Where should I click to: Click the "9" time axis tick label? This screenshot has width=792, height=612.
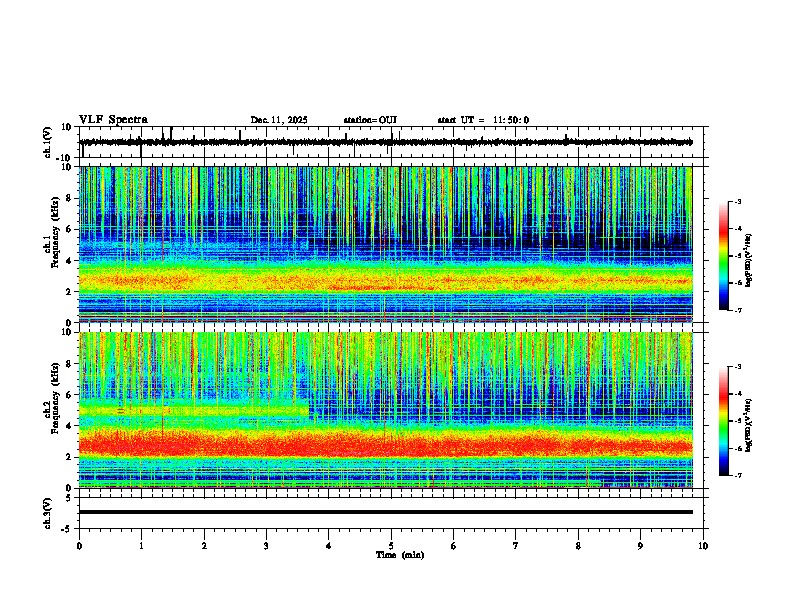click(640, 546)
